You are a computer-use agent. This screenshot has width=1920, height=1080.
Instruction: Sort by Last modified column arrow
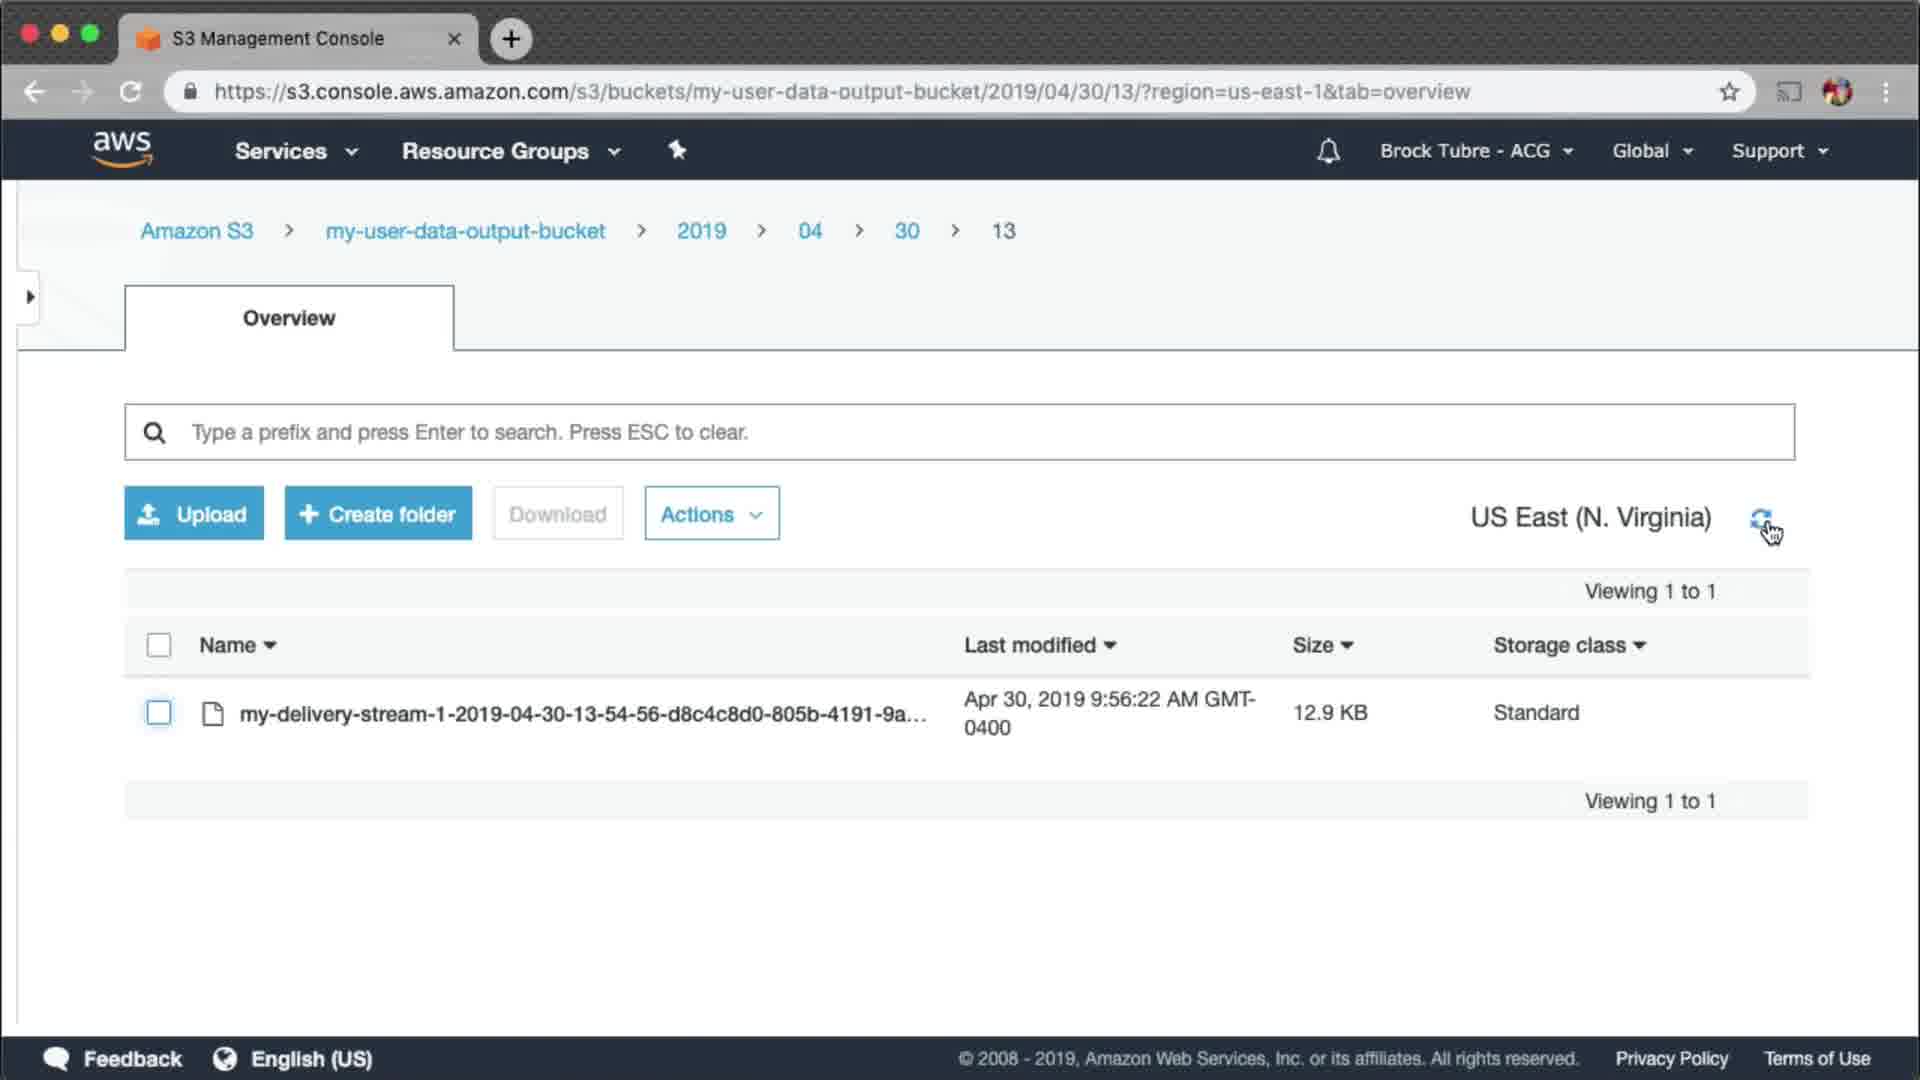pyautogui.click(x=1110, y=646)
